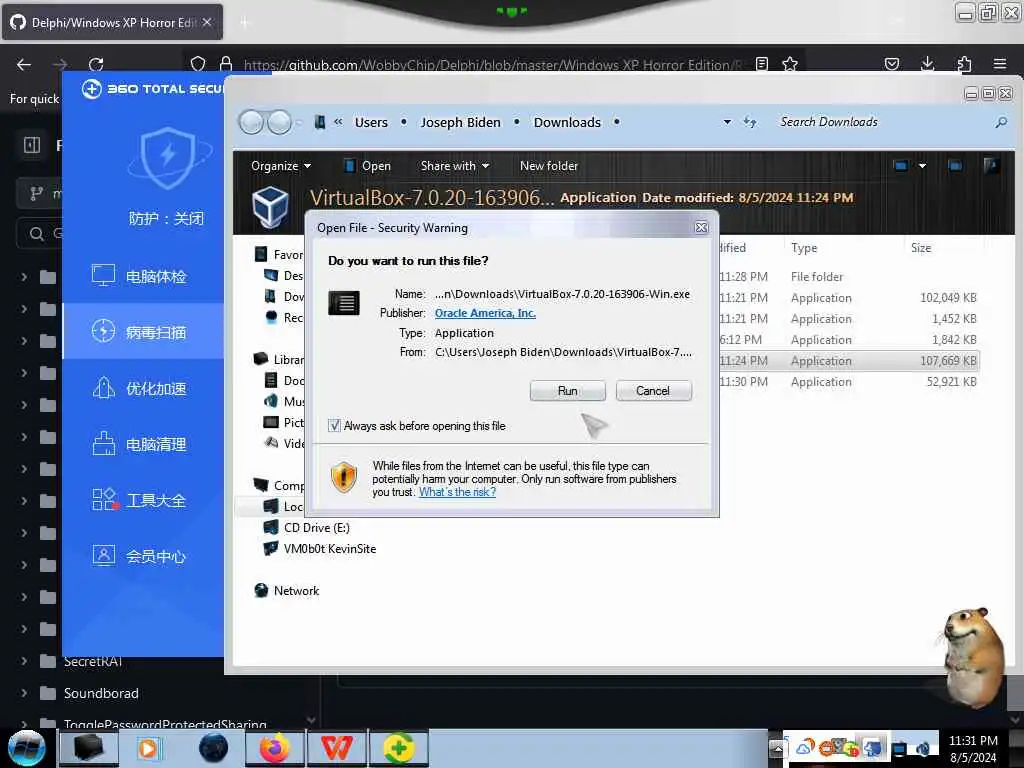This screenshot has width=1024, height=768.
Task: Select Joseph Biden in the address breadcrumb
Action: tap(460, 122)
